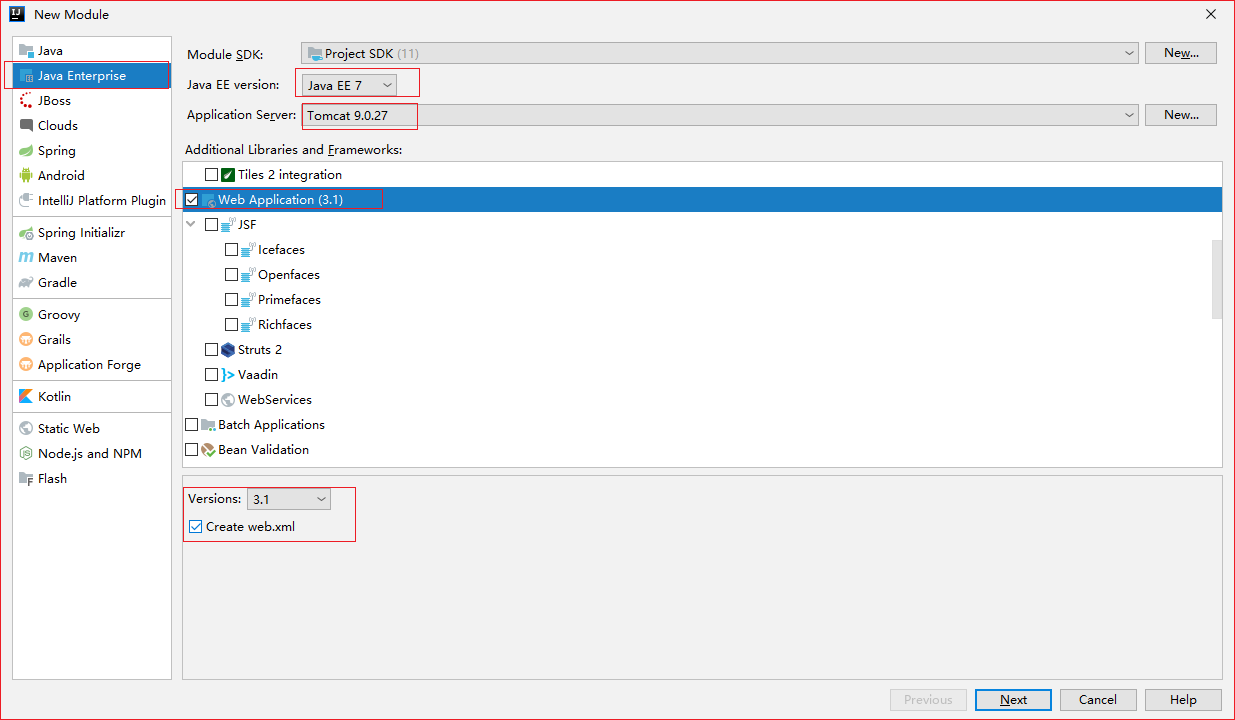
Task: Select Application Forge module type
Action: tap(92, 365)
